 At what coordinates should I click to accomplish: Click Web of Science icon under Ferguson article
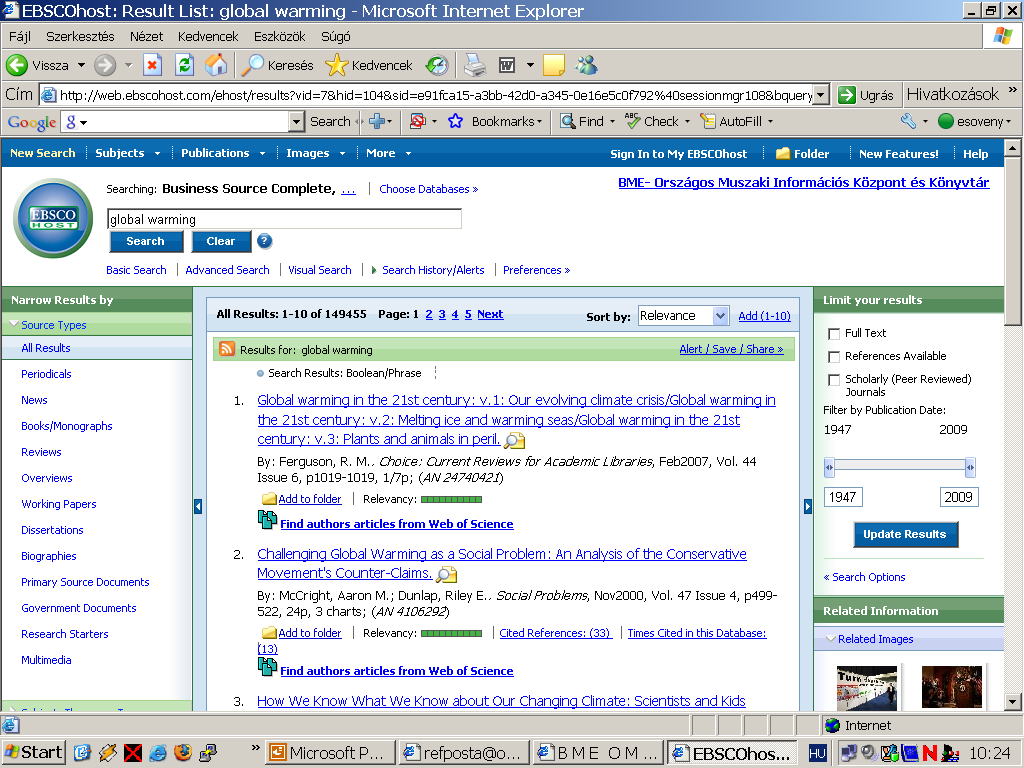click(267, 520)
